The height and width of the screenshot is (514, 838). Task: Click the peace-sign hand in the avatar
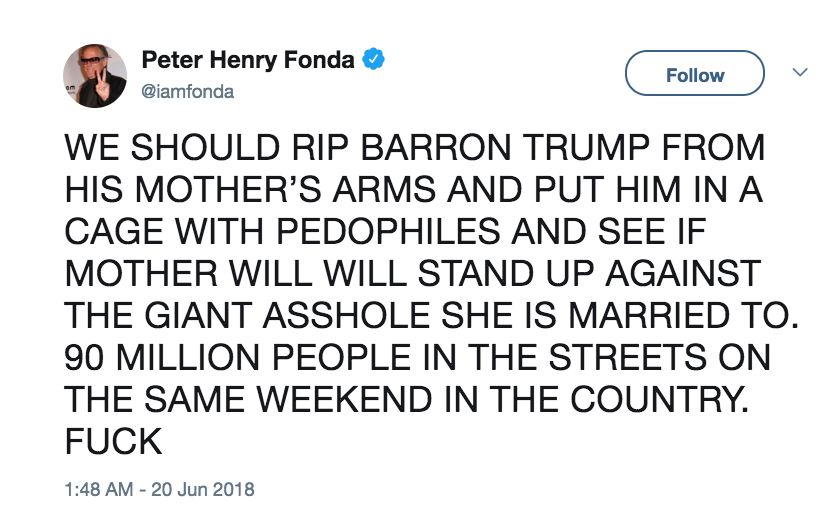100,87
